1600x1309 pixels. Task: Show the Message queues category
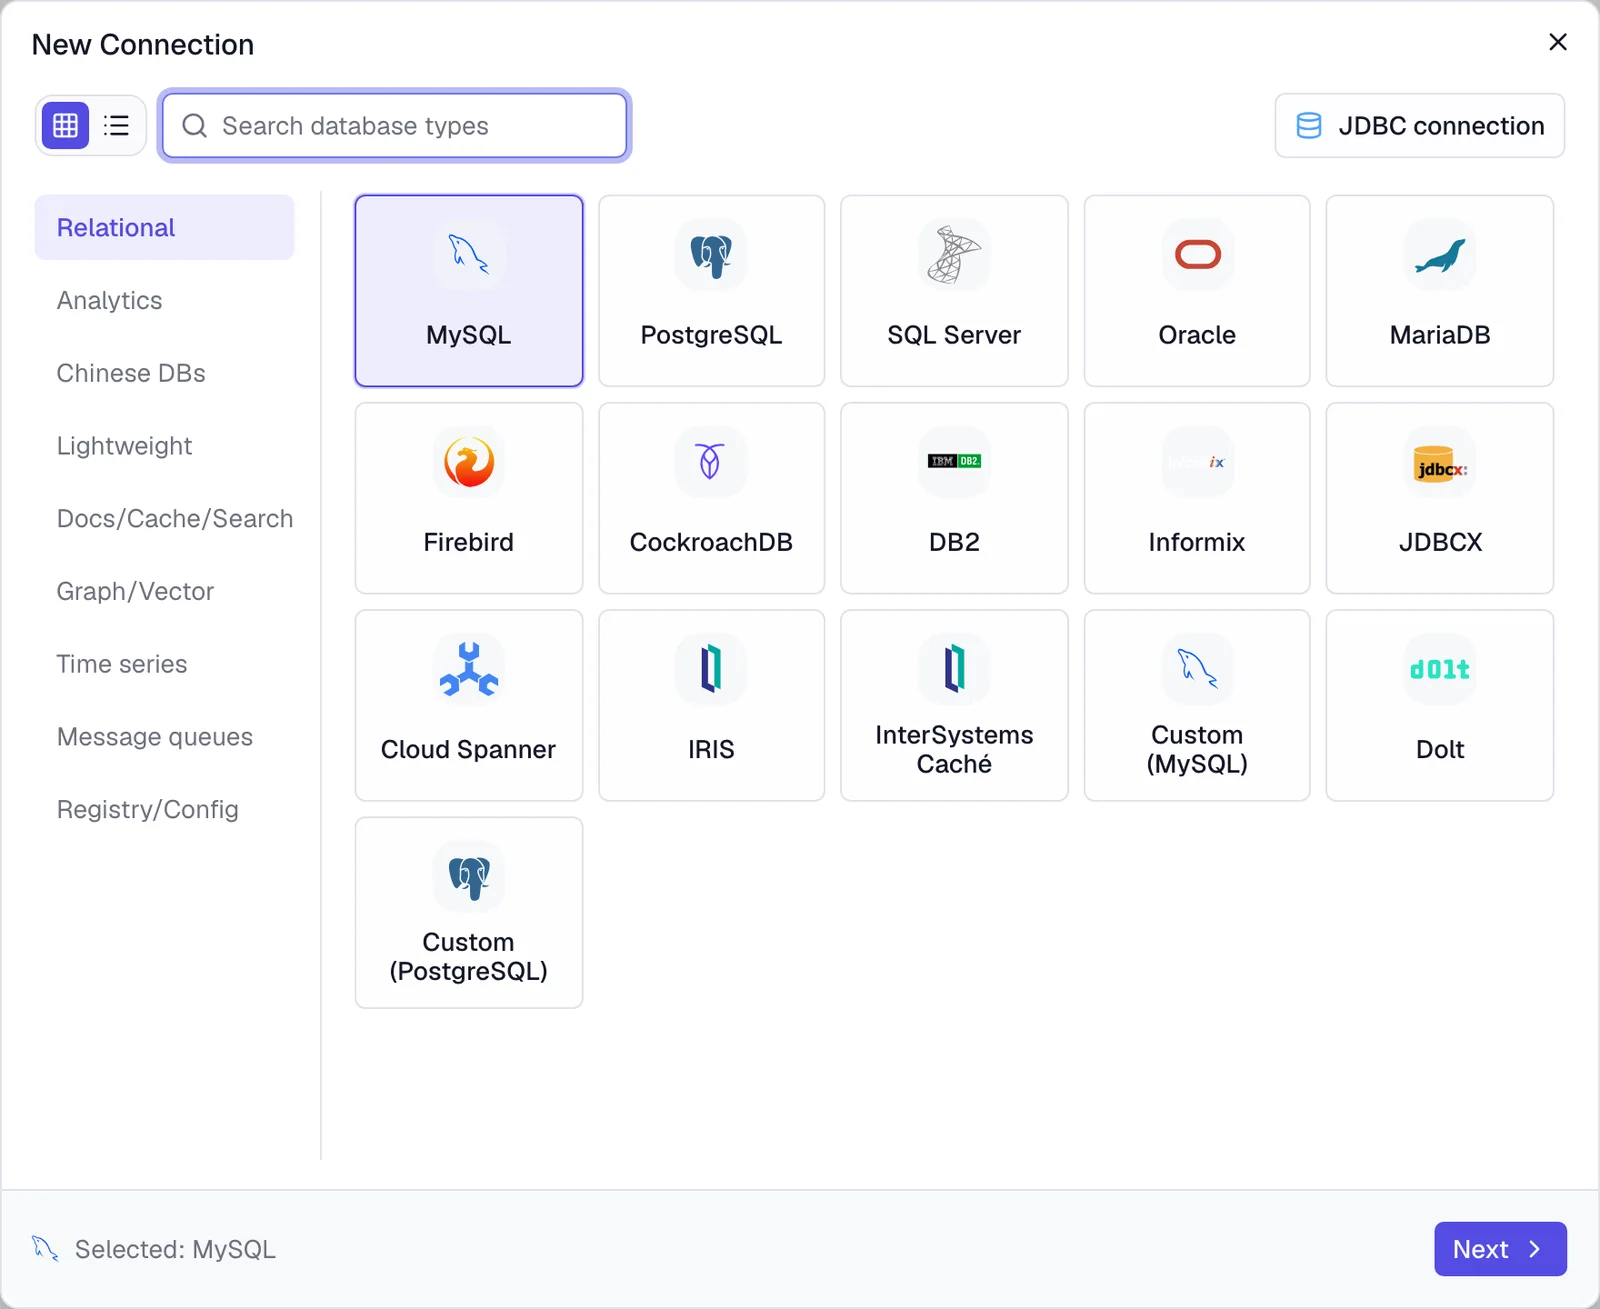(164, 736)
